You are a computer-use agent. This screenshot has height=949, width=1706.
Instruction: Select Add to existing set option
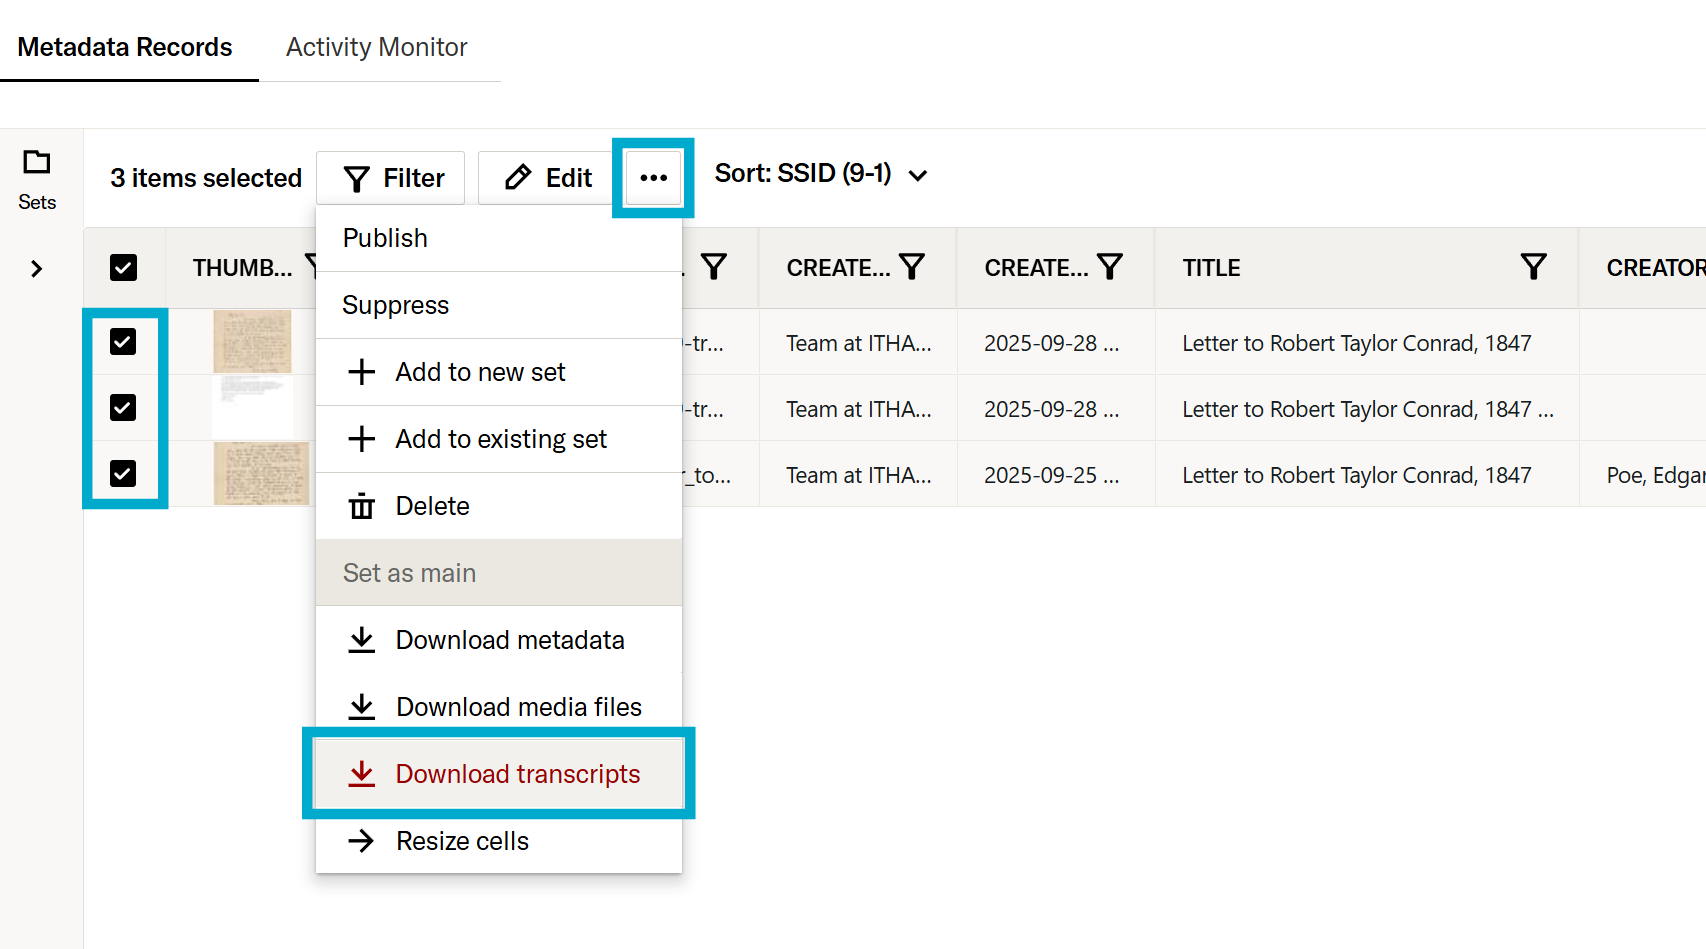tap(499, 439)
